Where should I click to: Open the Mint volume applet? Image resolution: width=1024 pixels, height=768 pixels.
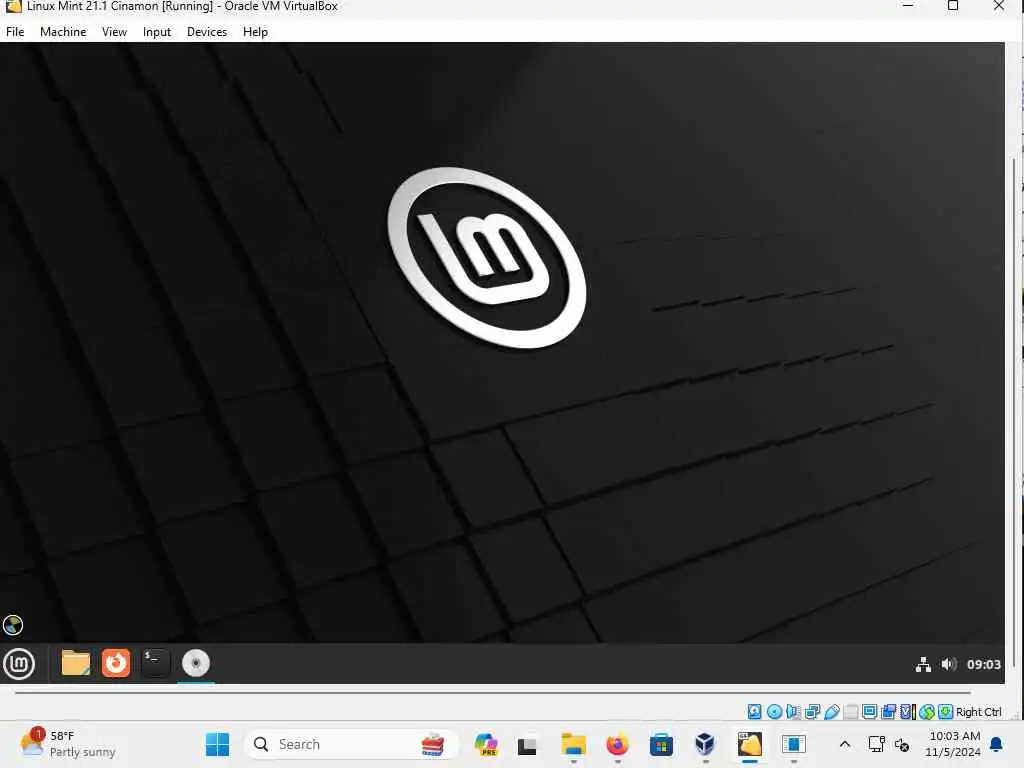pyautogui.click(x=949, y=665)
